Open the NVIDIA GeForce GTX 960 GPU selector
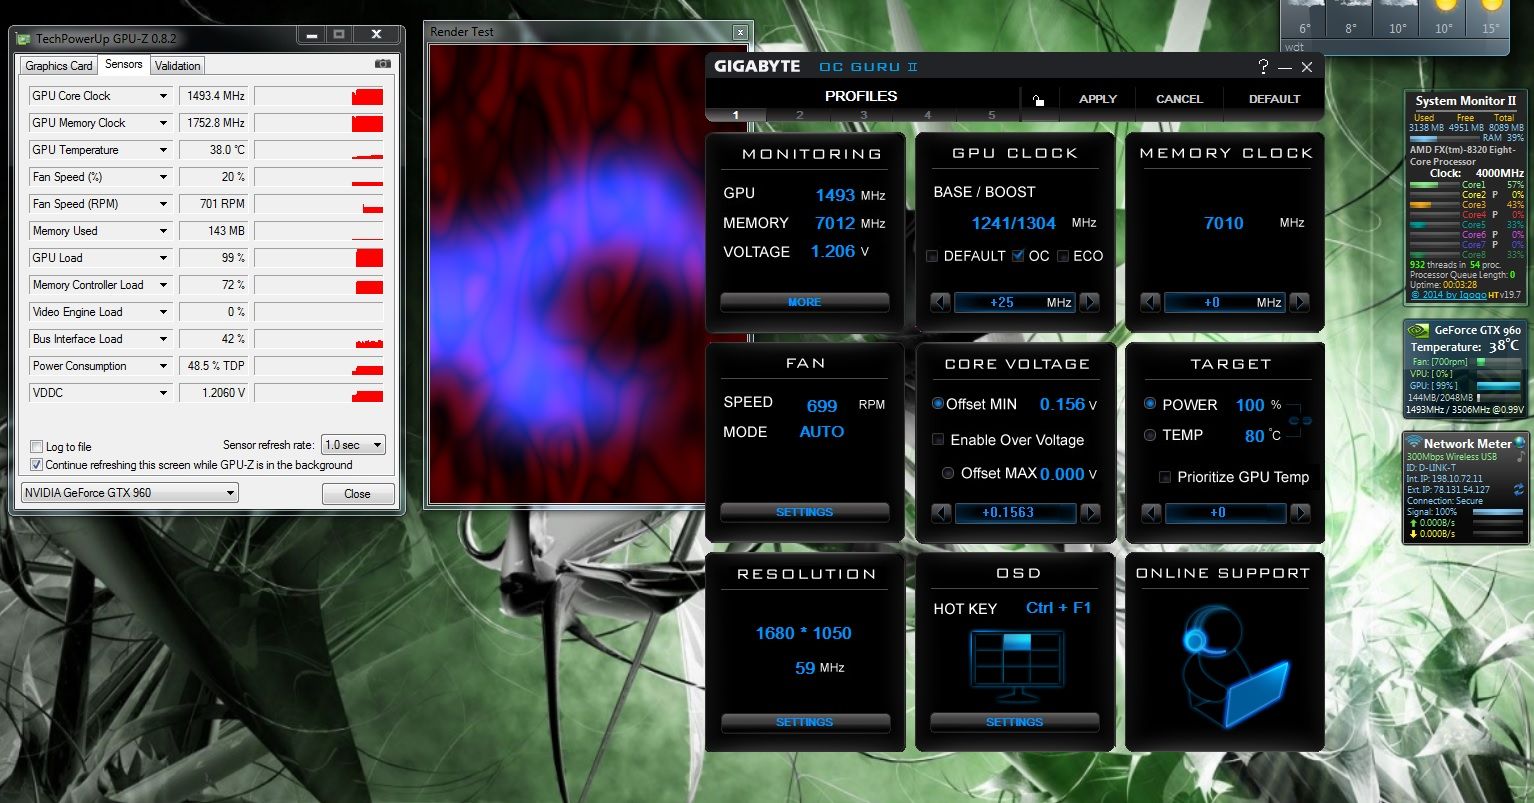The image size is (1534, 803). [130, 493]
